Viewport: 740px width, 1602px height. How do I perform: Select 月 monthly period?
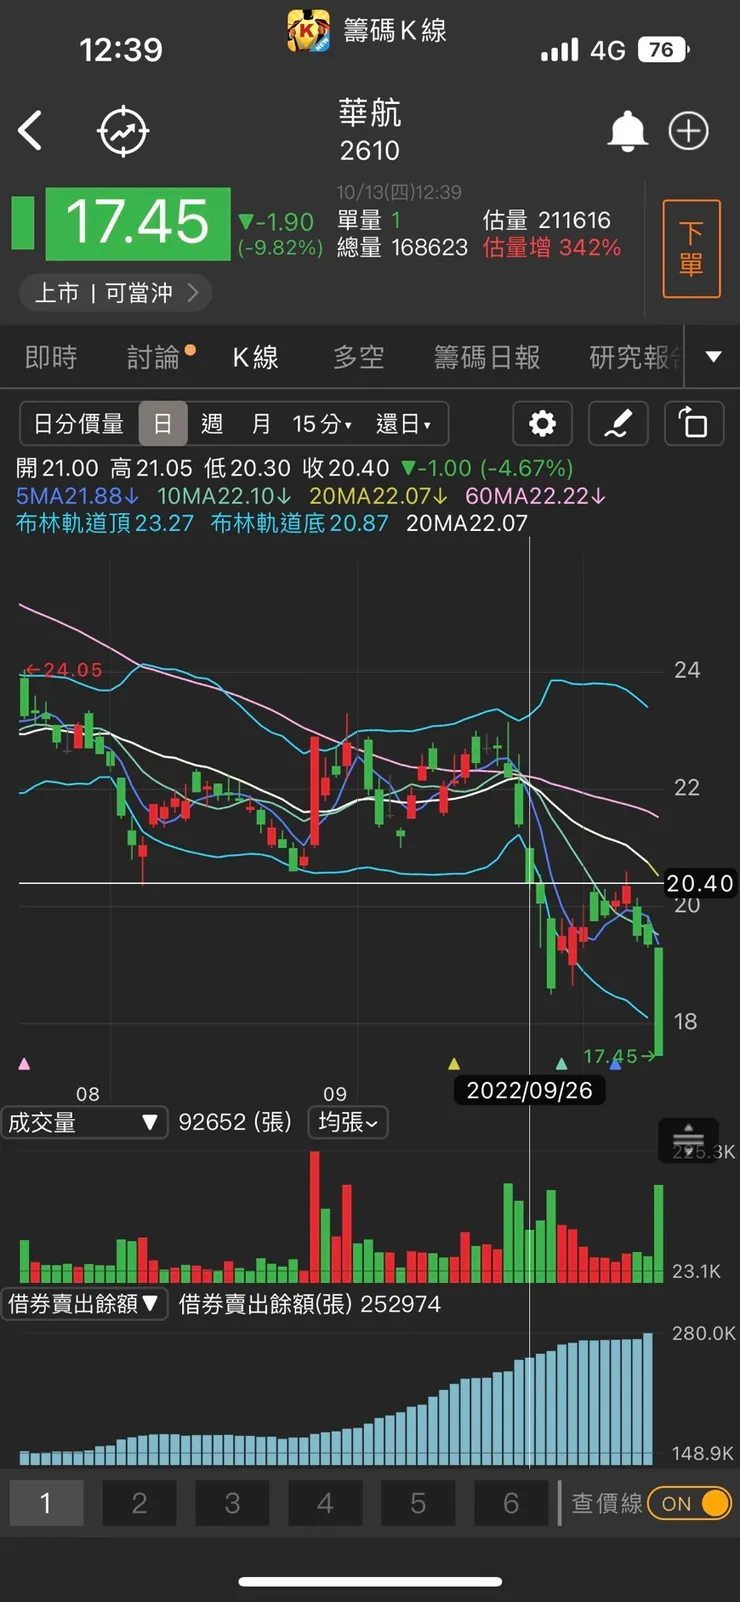261,424
